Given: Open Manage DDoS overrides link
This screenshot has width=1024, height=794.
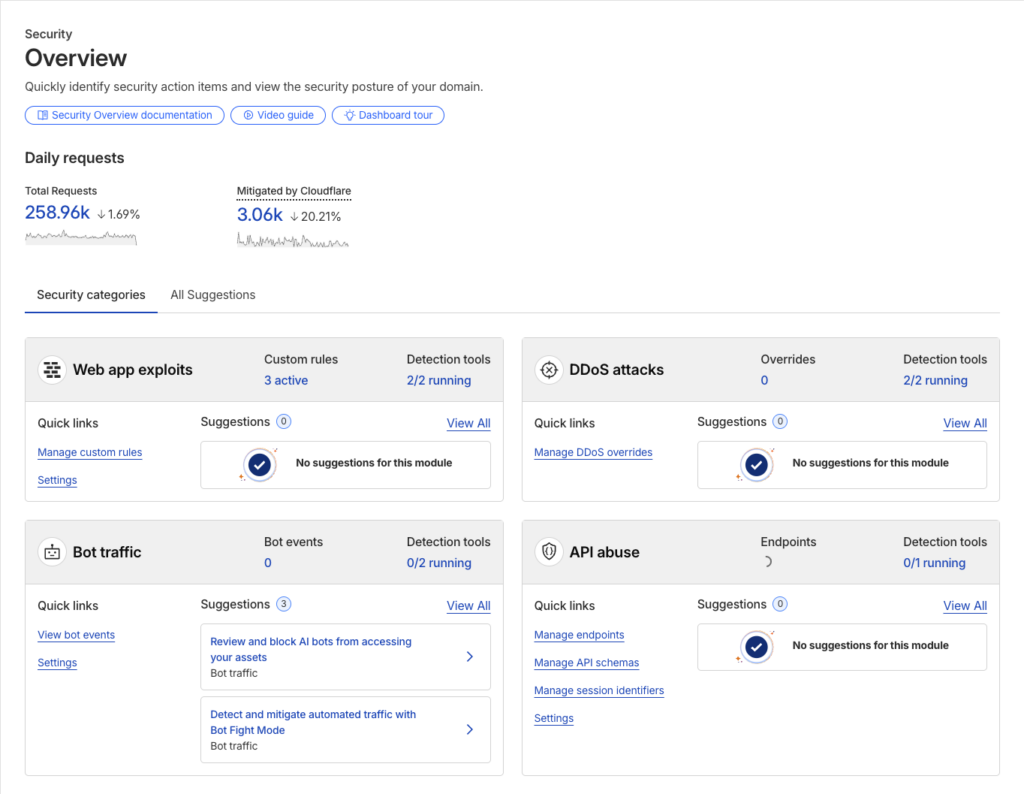Looking at the screenshot, I should (593, 452).
